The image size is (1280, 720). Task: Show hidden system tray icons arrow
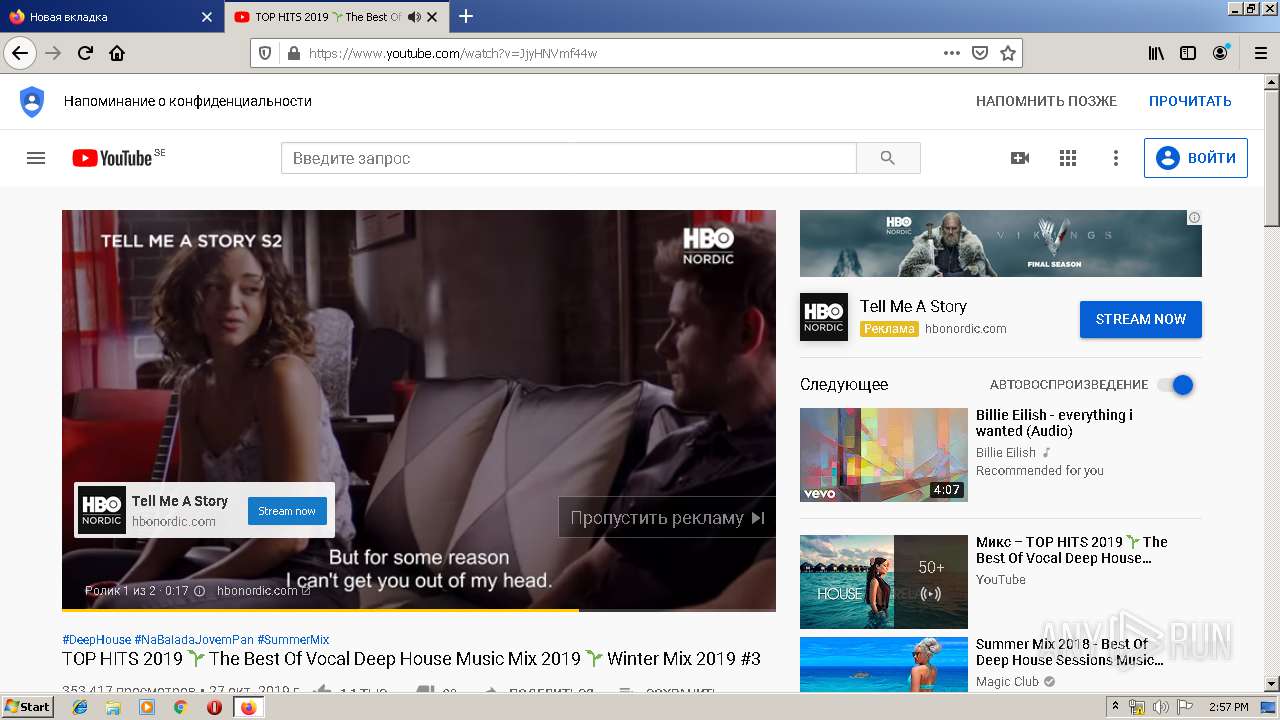pos(1115,707)
